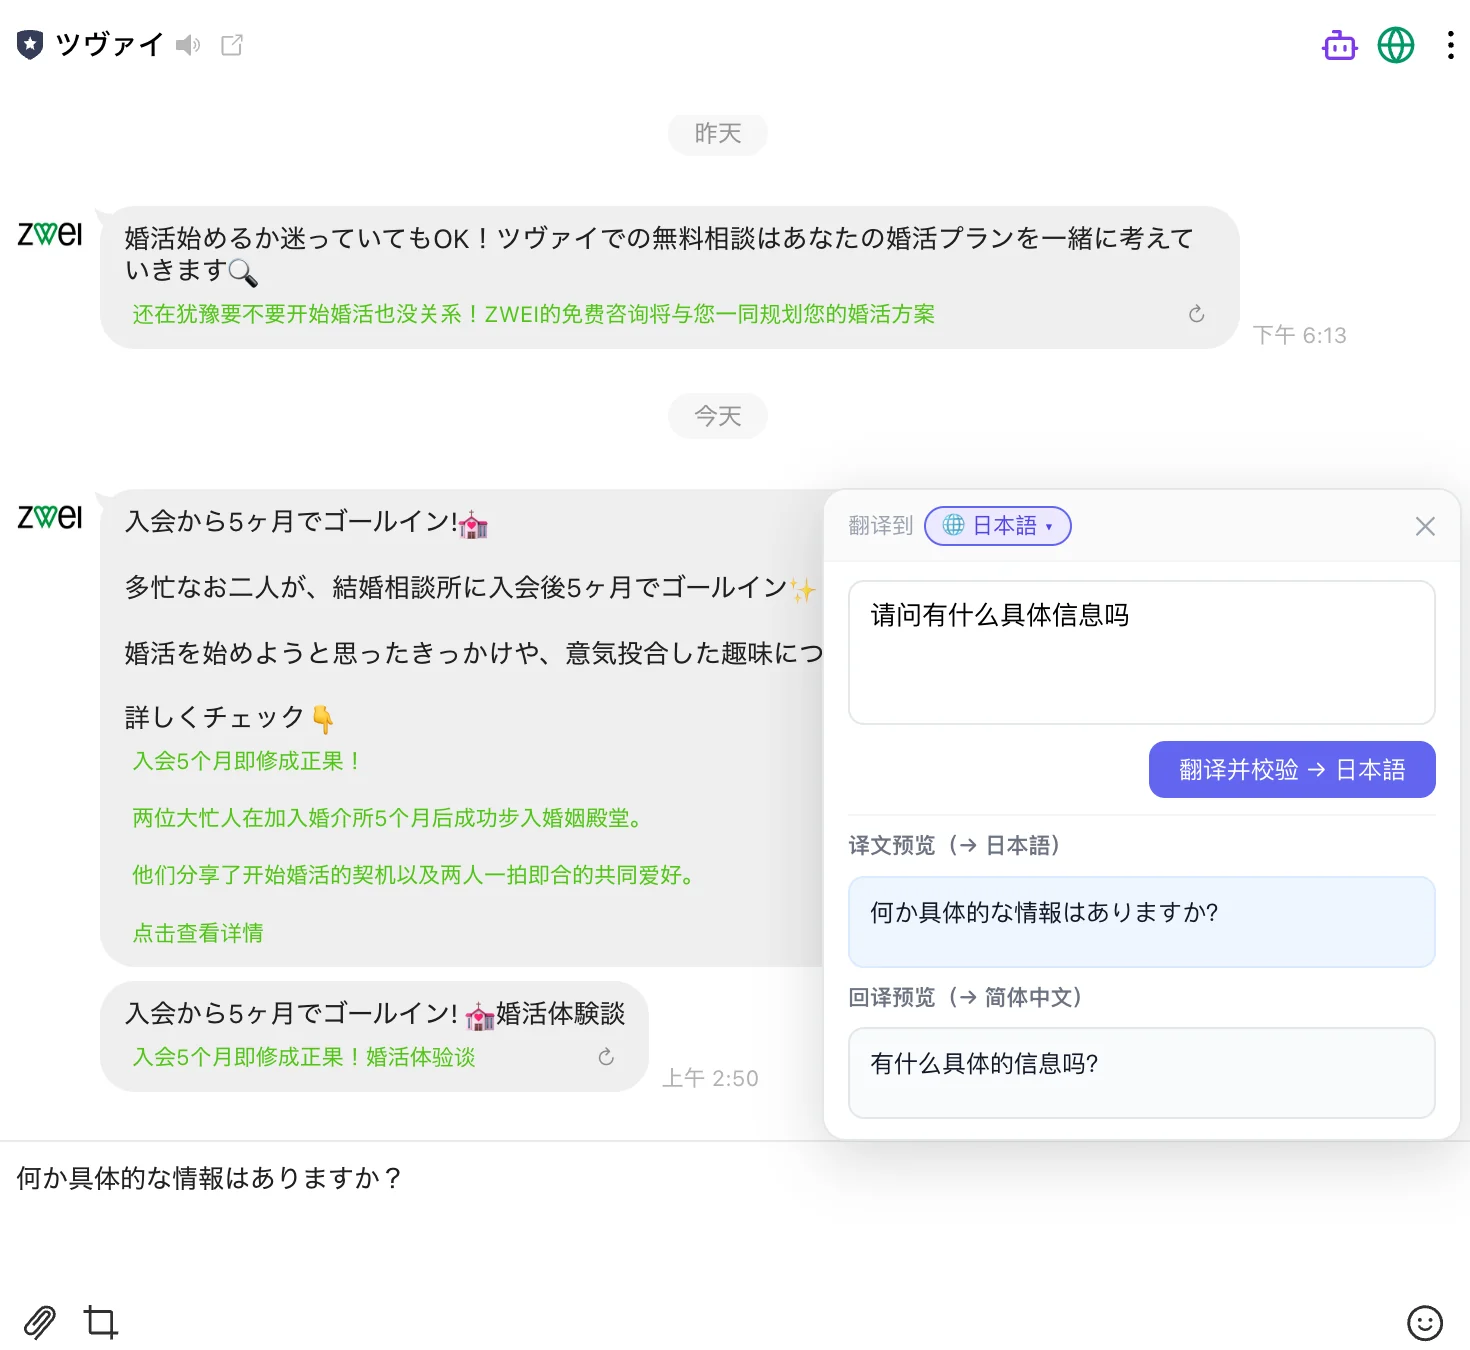Click the source text box 请问有什么具体信息吗
The image size is (1470, 1350).
1141,652
